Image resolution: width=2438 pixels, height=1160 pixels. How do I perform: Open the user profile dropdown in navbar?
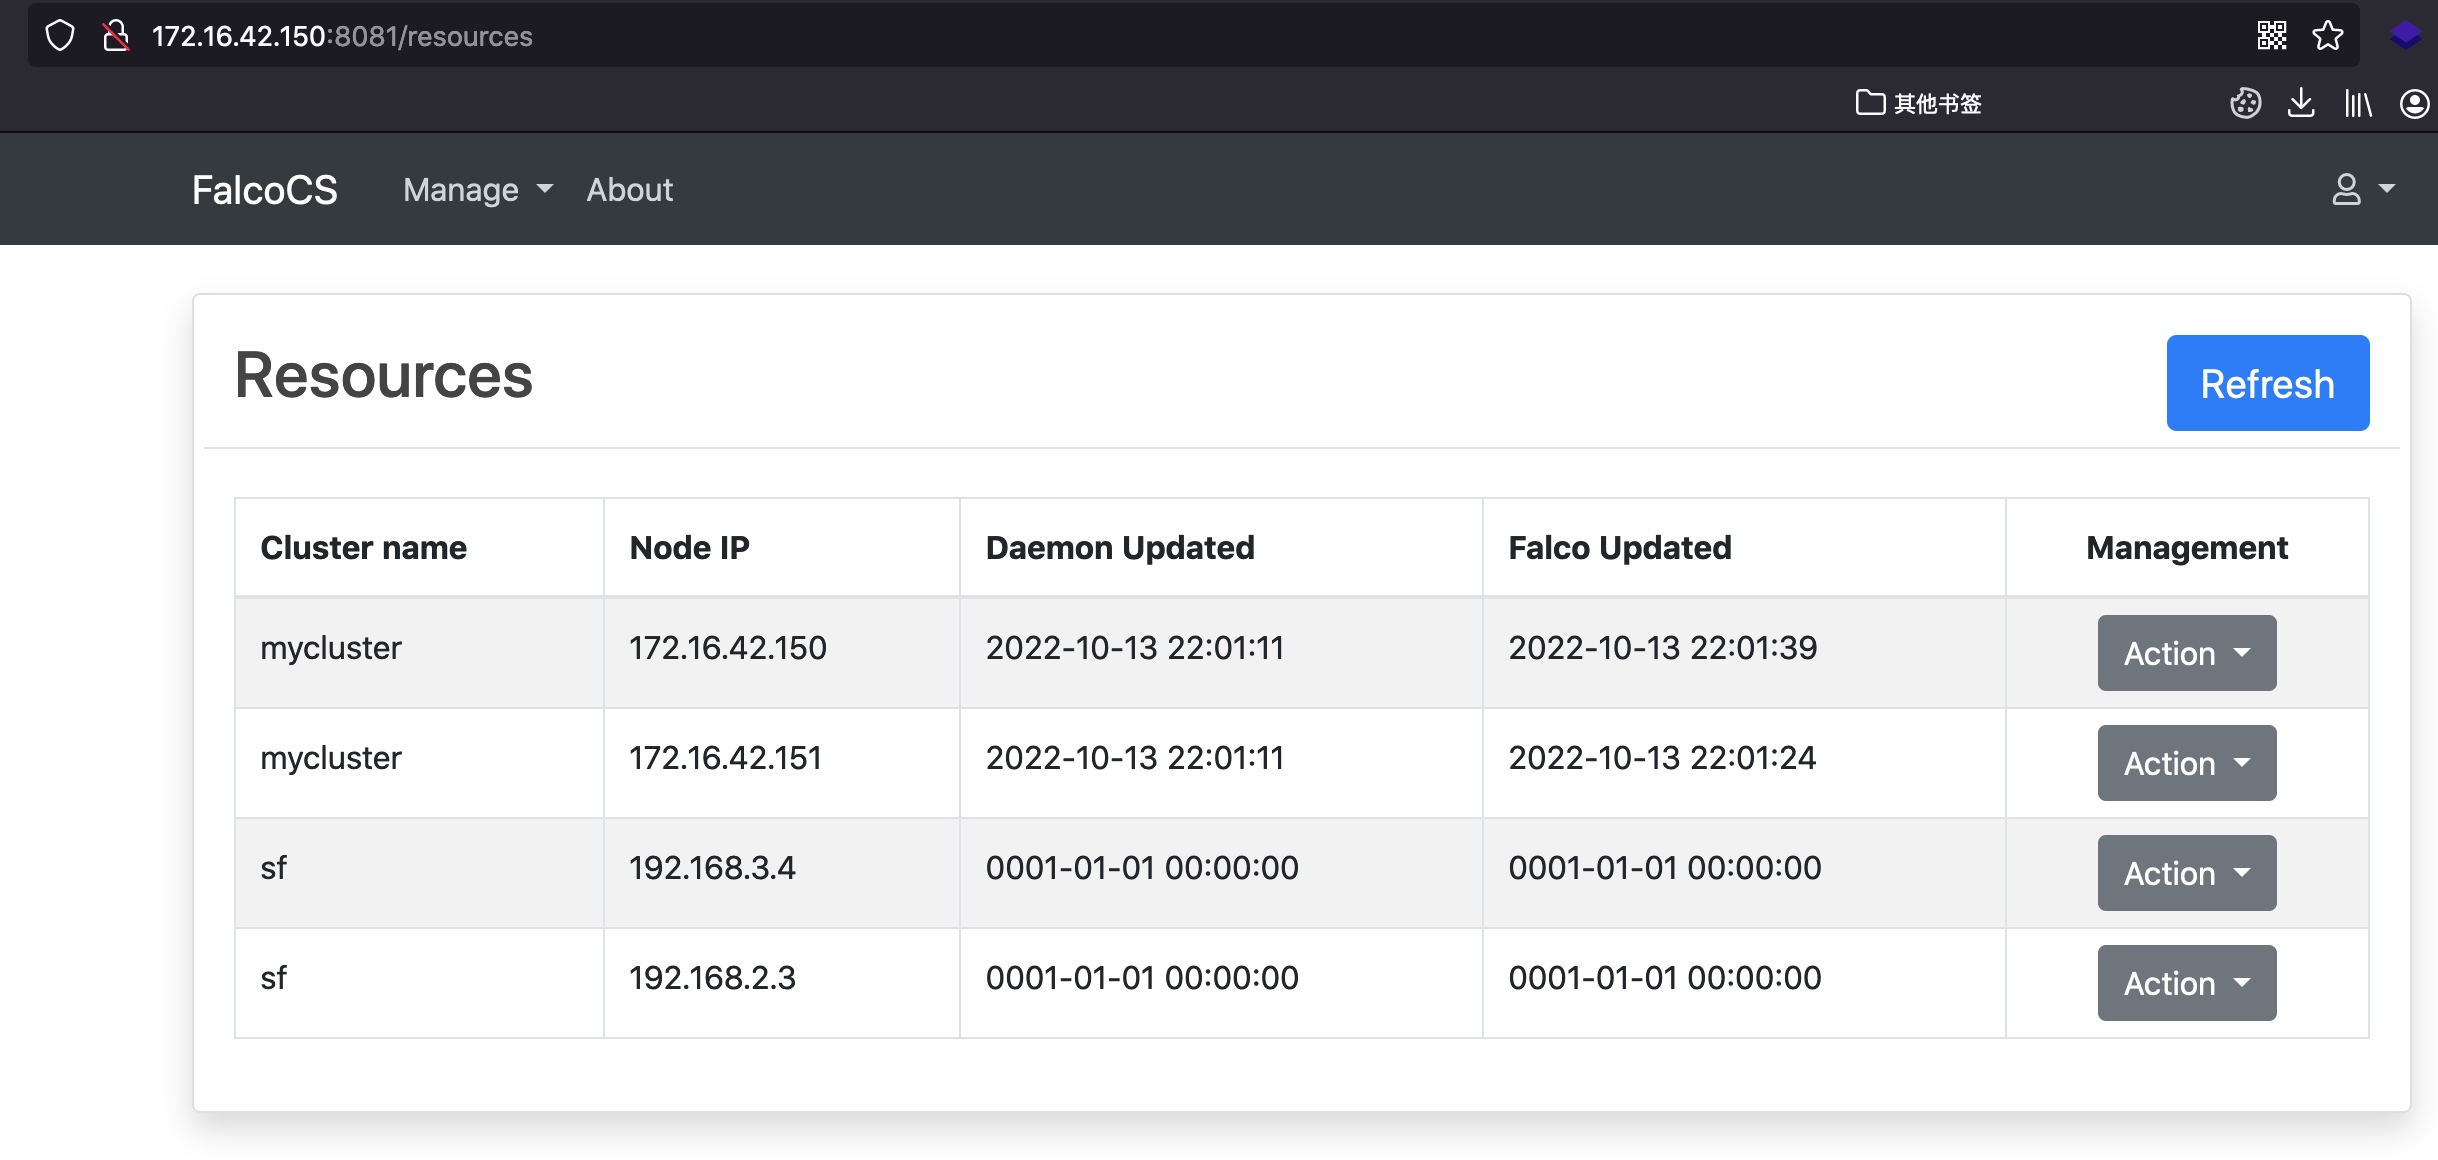[x=2362, y=189]
